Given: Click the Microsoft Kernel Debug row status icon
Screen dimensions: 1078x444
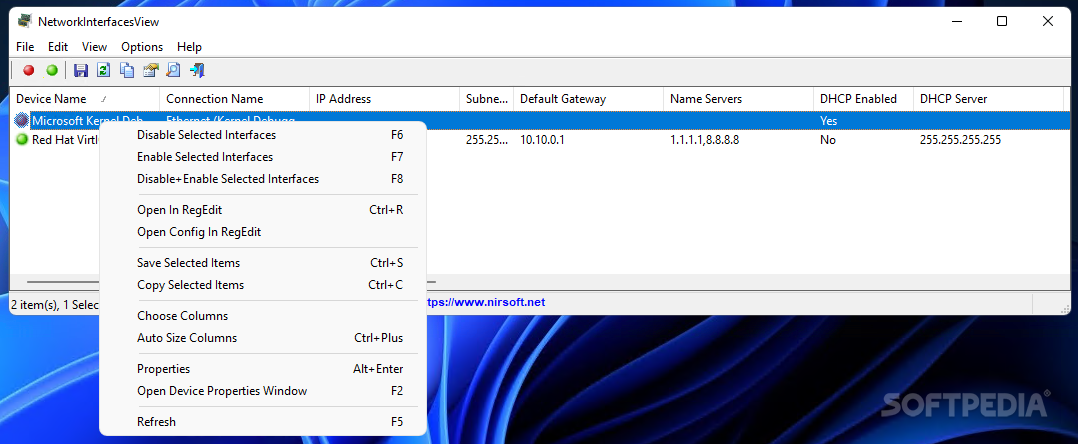Looking at the screenshot, I should tap(23, 121).
